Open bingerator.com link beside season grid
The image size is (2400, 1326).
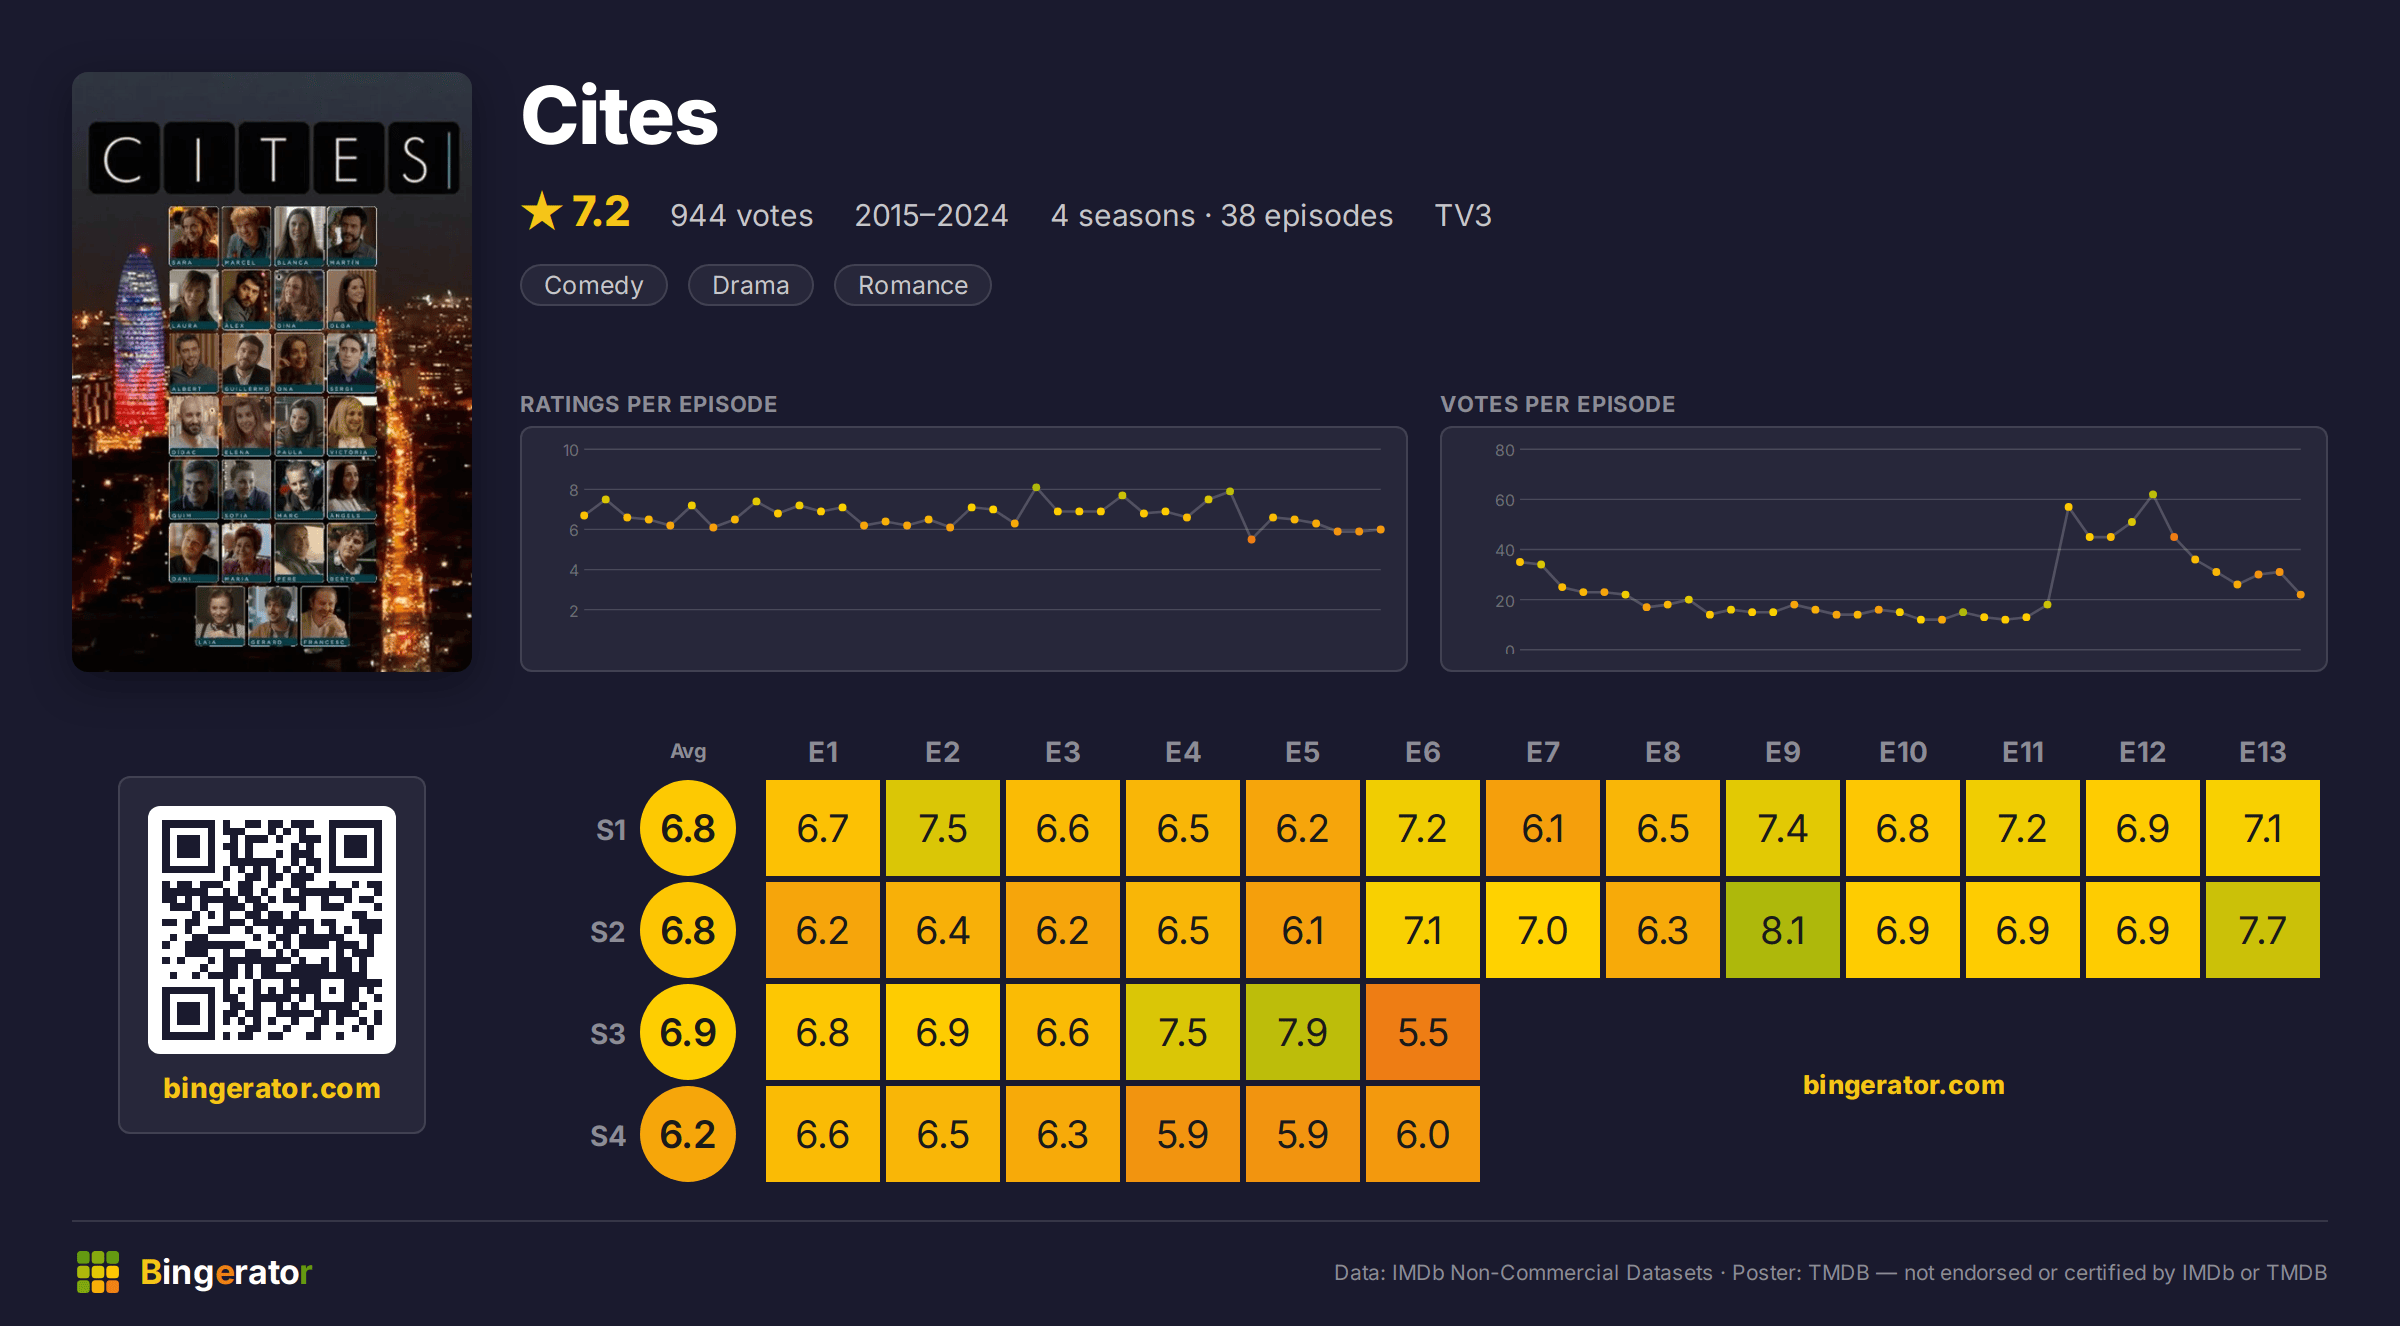pyautogui.click(x=1904, y=1085)
